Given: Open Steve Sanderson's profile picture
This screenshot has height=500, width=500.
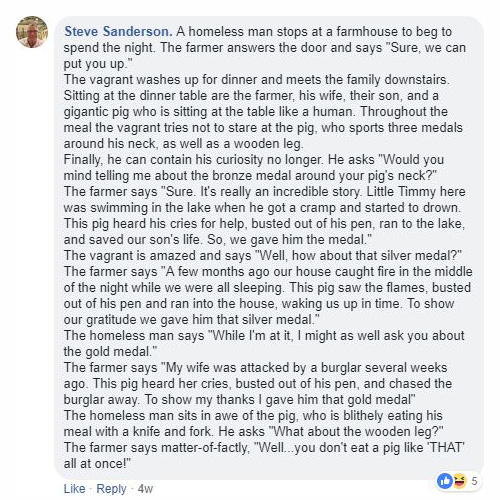Looking at the screenshot, I should point(32,32).
